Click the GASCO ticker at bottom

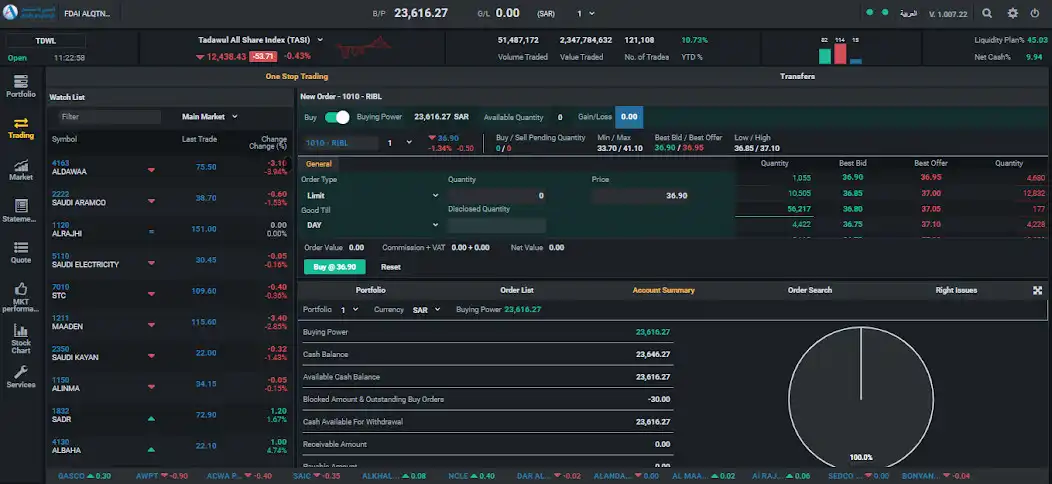pos(85,476)
